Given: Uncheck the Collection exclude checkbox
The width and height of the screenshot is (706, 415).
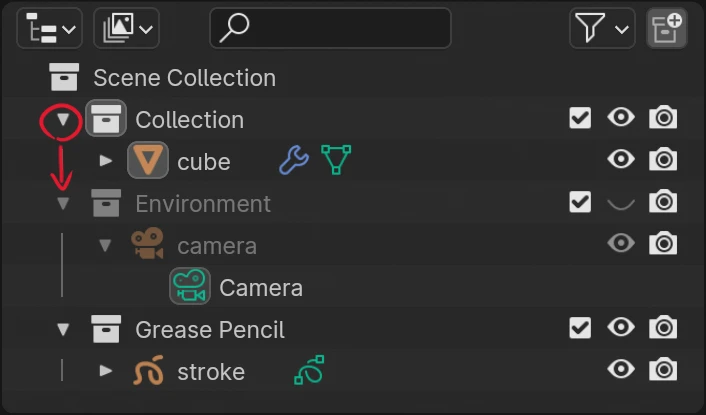Looking at the screenshot, I should [x=580, y=118].
